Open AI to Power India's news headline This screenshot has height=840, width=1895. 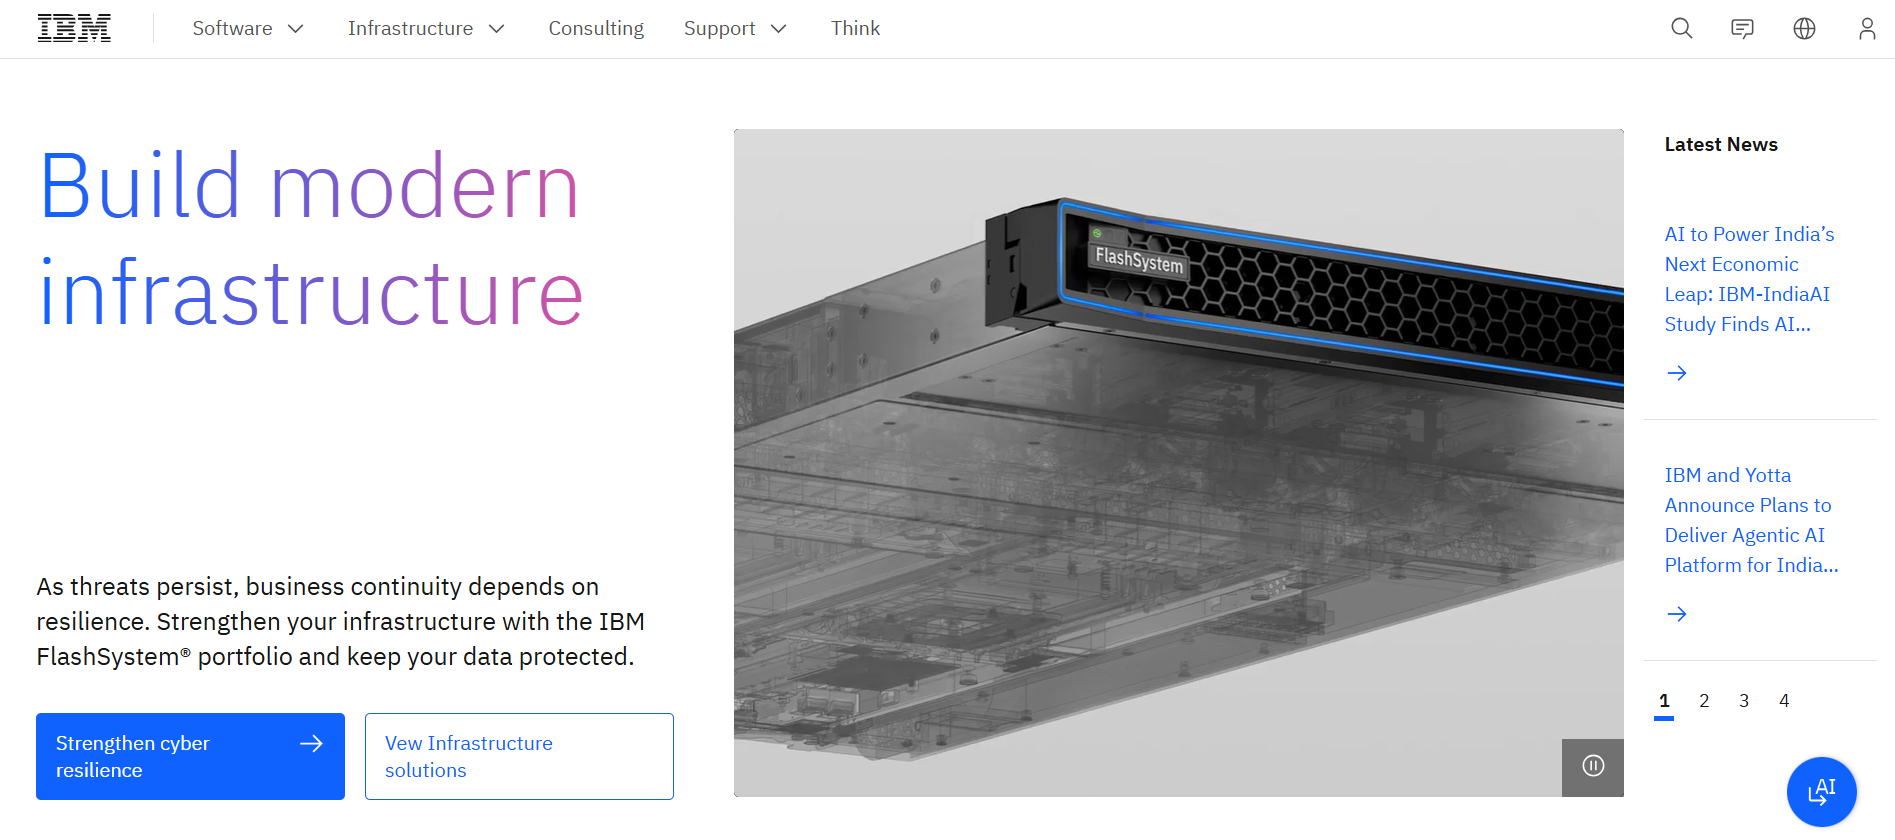pos(1749,279)
